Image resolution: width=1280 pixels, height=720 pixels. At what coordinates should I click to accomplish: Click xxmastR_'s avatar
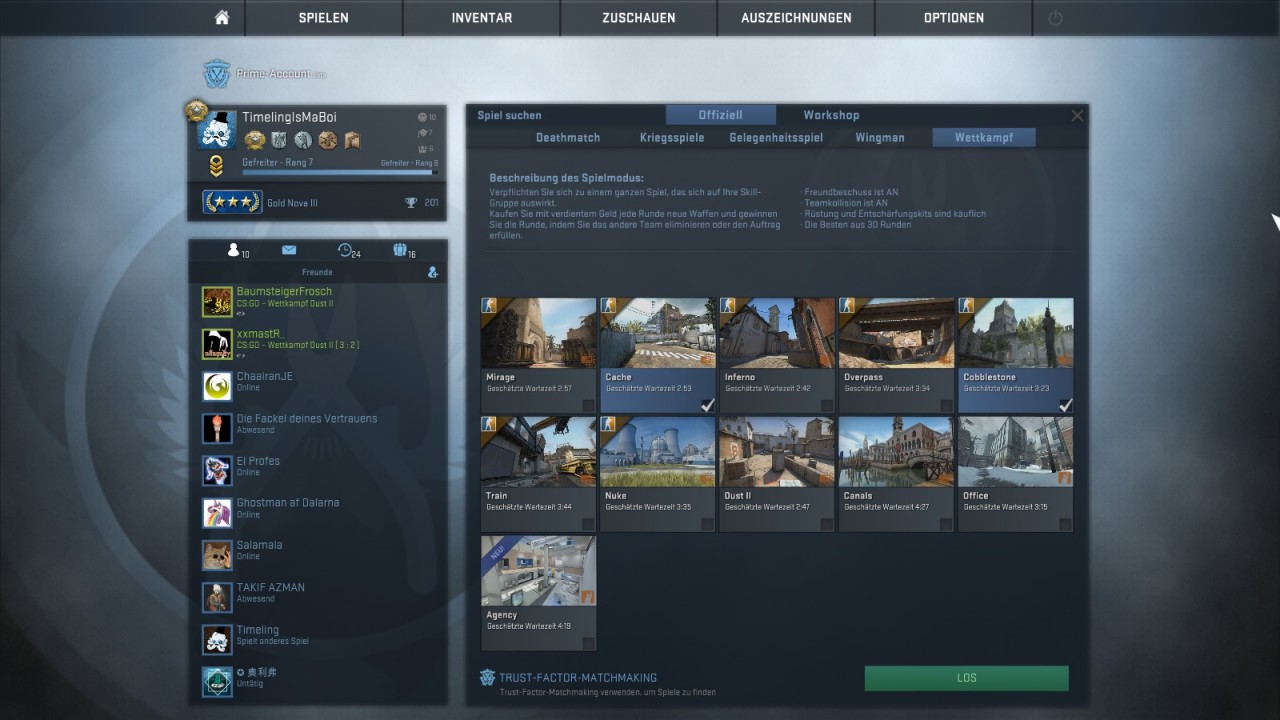point(217,344)
